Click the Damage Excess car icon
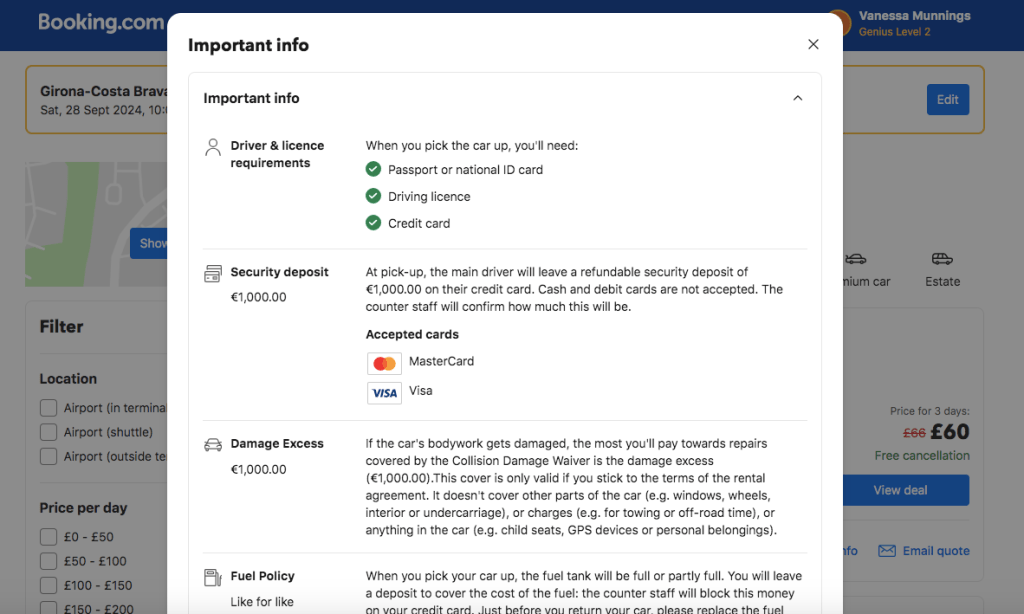 coord(212,444)
